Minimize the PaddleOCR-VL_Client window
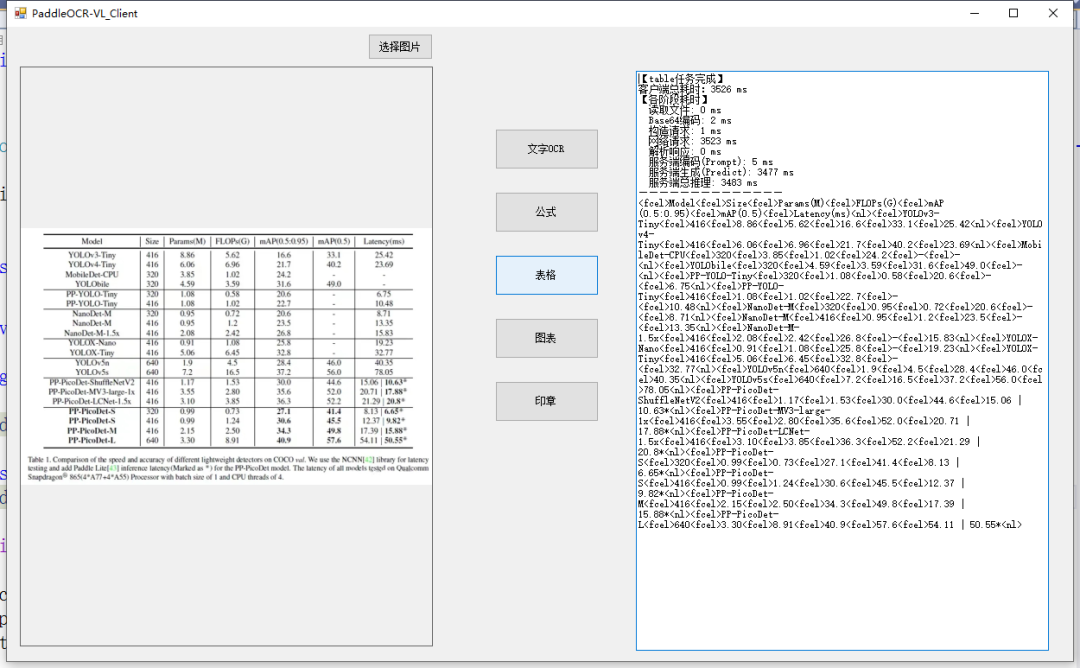This screenshot has height=668, width=1080. (x=974, y=13)
